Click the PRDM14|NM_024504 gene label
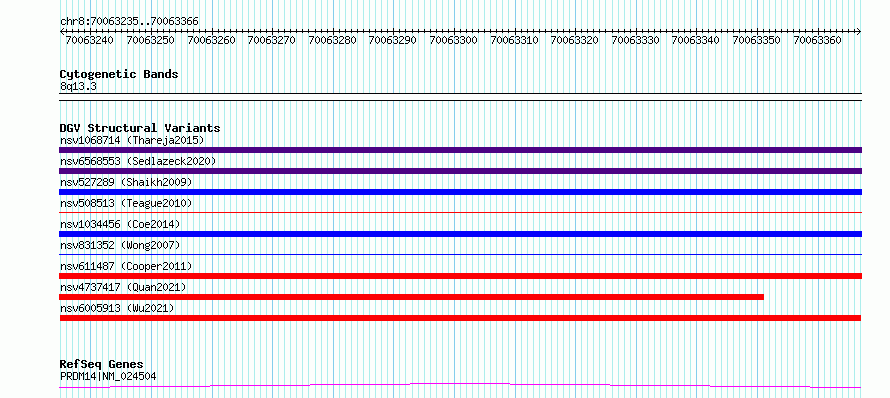This screenshot has width=890, height=398. (x=108, y=376)
